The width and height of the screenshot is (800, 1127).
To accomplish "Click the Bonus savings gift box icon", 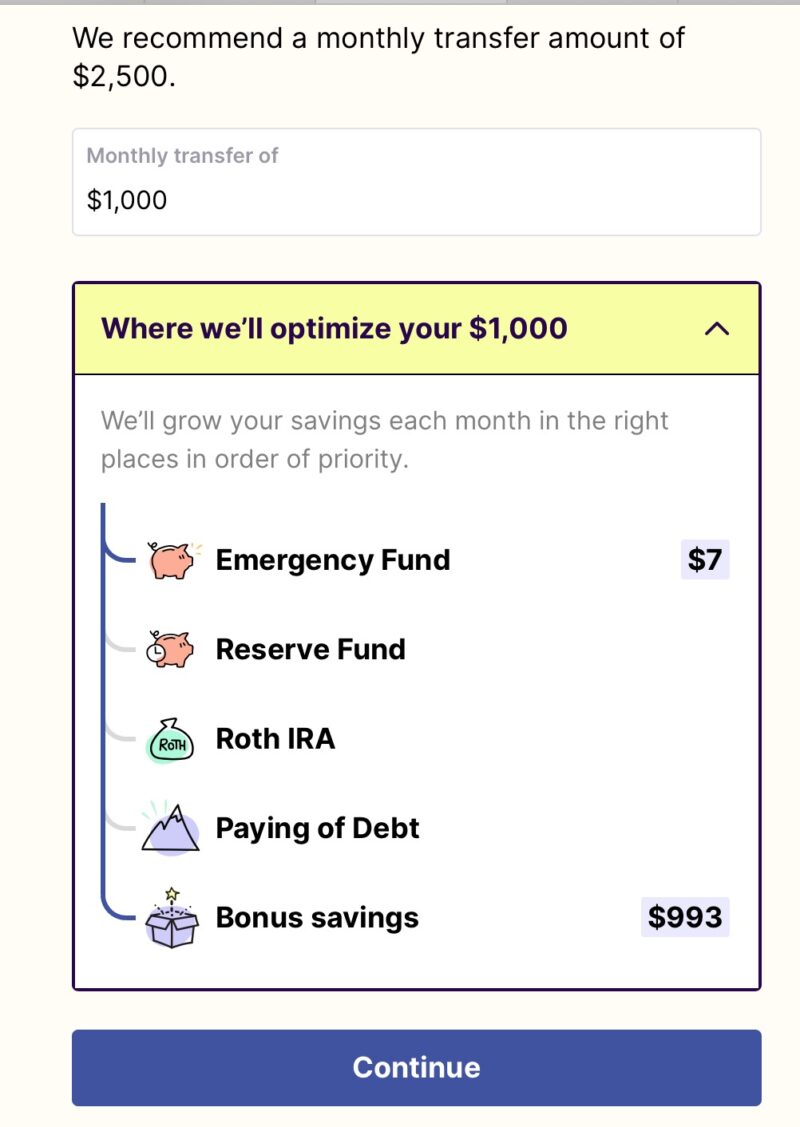I will pyautogui.click(x=172, y=918).
